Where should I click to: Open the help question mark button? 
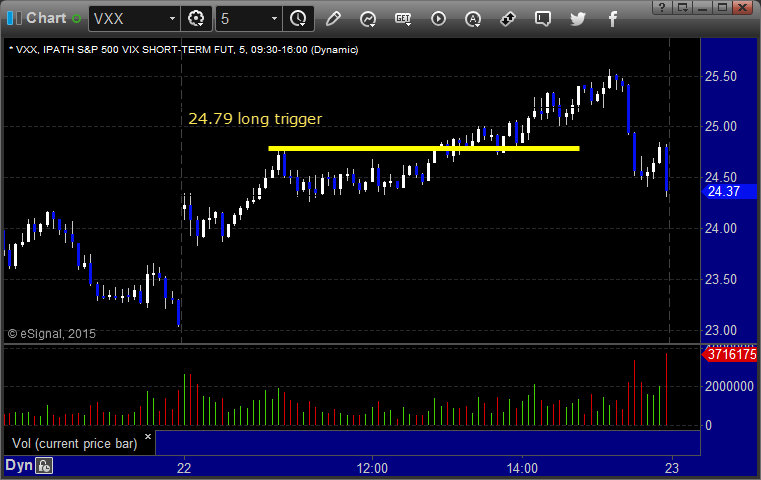click(x=662, y=7)
